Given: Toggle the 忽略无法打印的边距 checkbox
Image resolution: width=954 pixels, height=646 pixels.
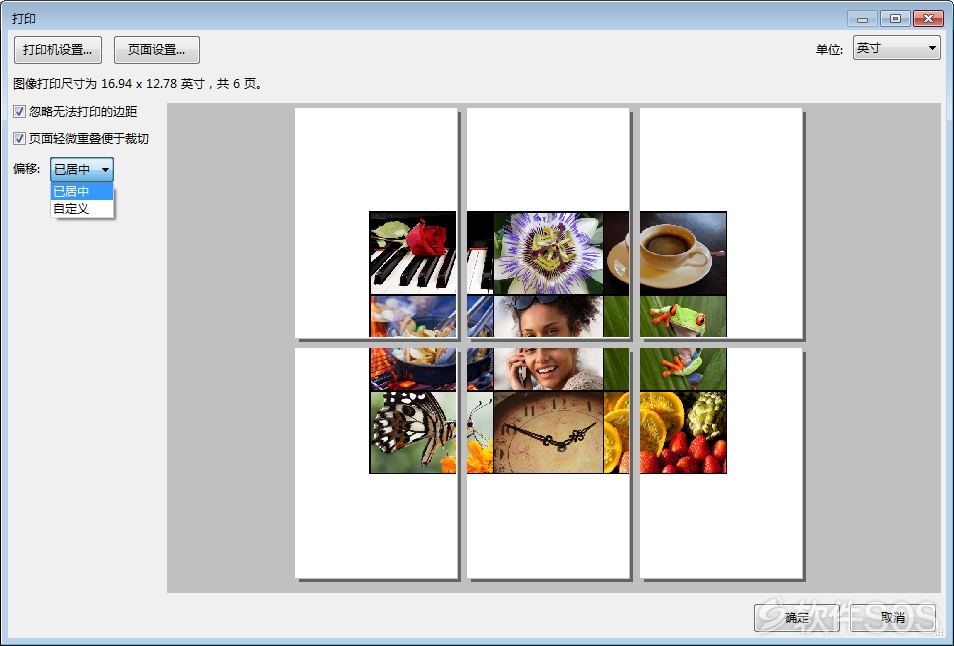Looking at the screenshot, I should tap(19, 111).
